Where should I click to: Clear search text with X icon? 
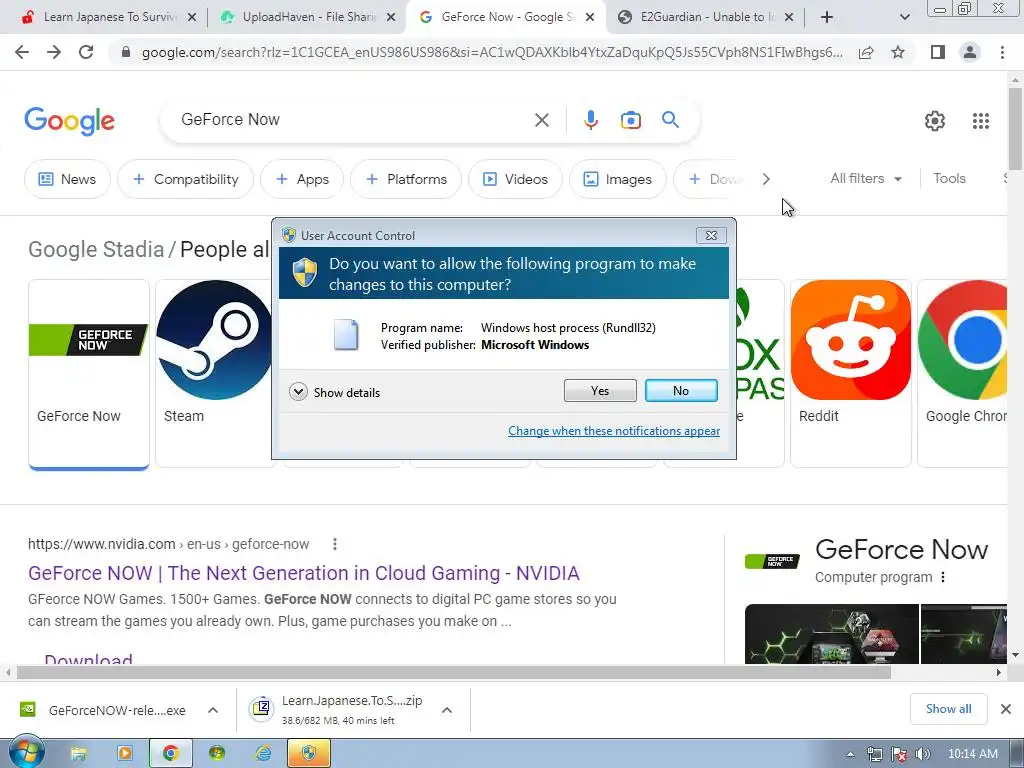point(541,120)
